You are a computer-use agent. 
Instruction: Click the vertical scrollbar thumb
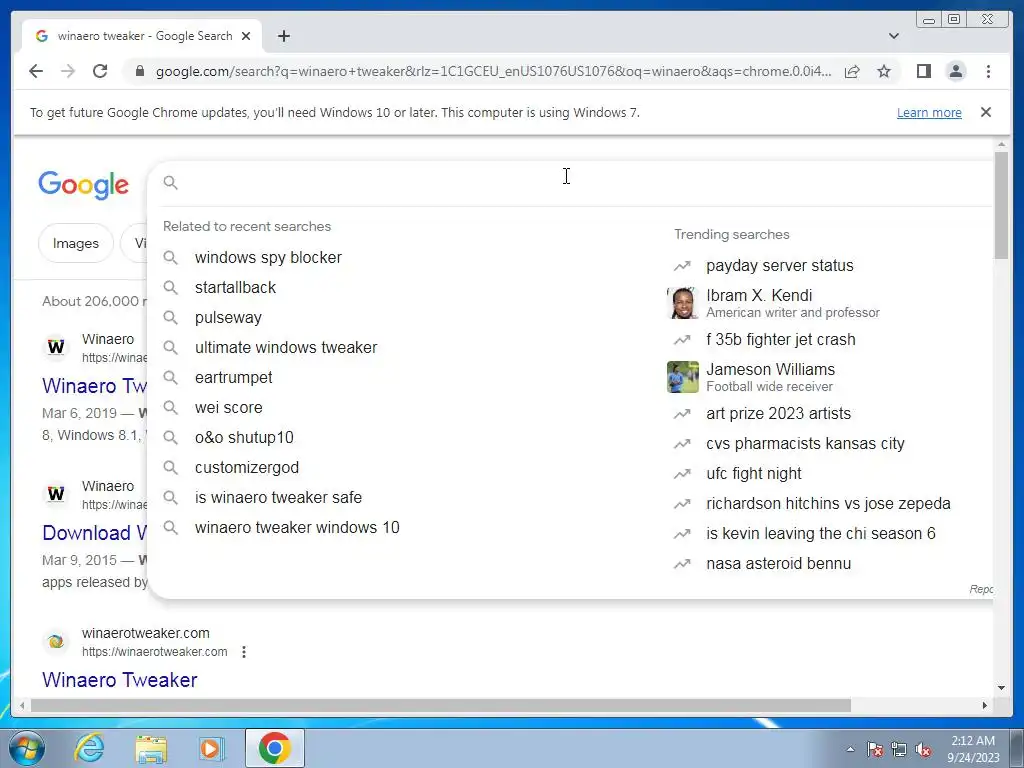pos(1001,205)
